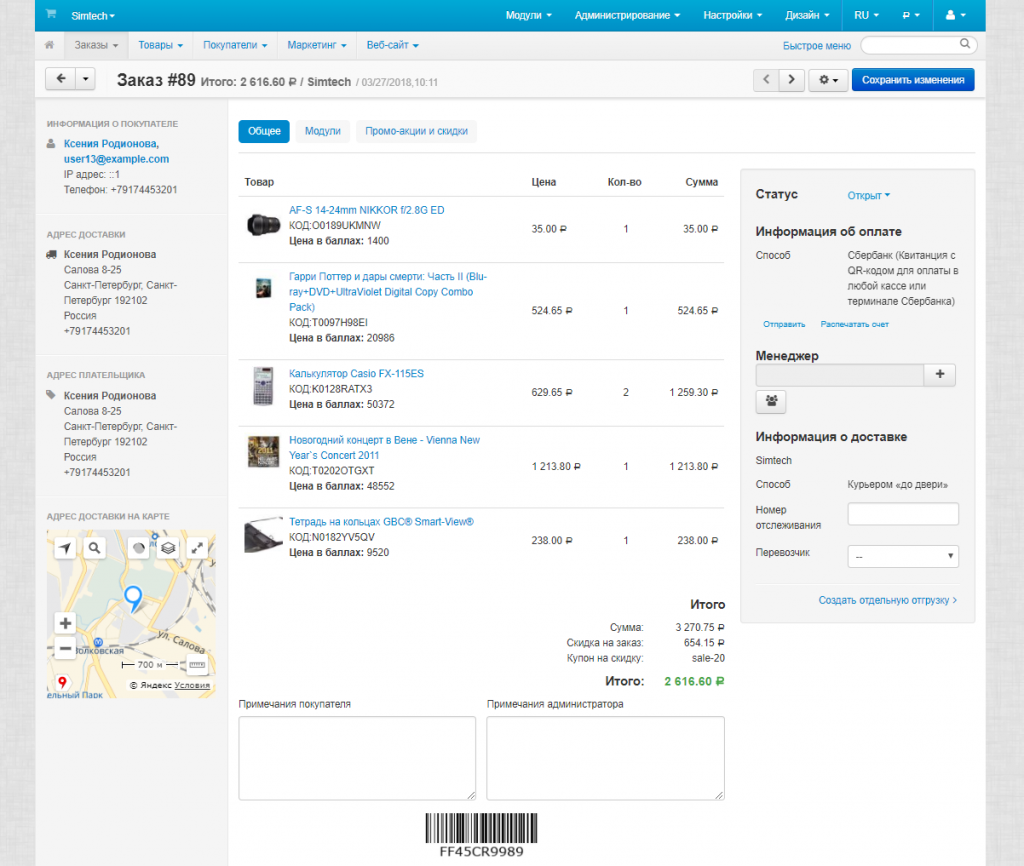Open the Vienna concert product thumbnail

(263, 451)
